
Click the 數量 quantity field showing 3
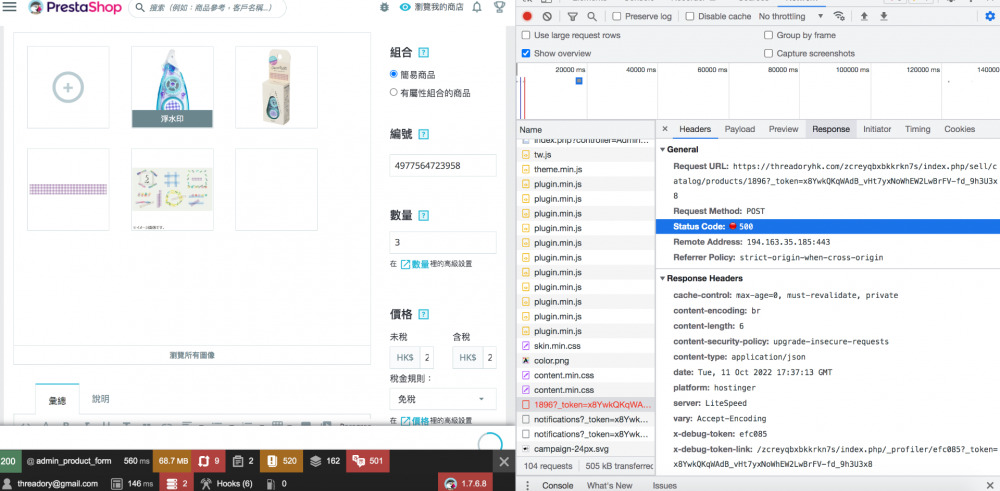(x=443, y=242)
